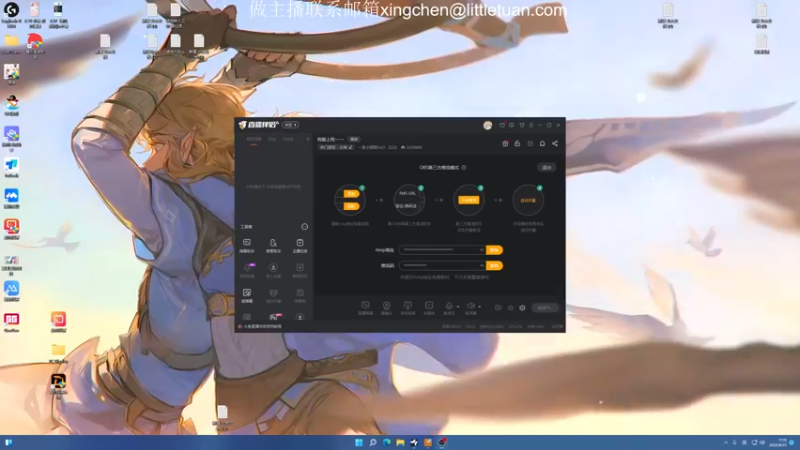Click the start streaming pill button at bottom-right
The image size is (800, 450).
[x=545, y=308]
